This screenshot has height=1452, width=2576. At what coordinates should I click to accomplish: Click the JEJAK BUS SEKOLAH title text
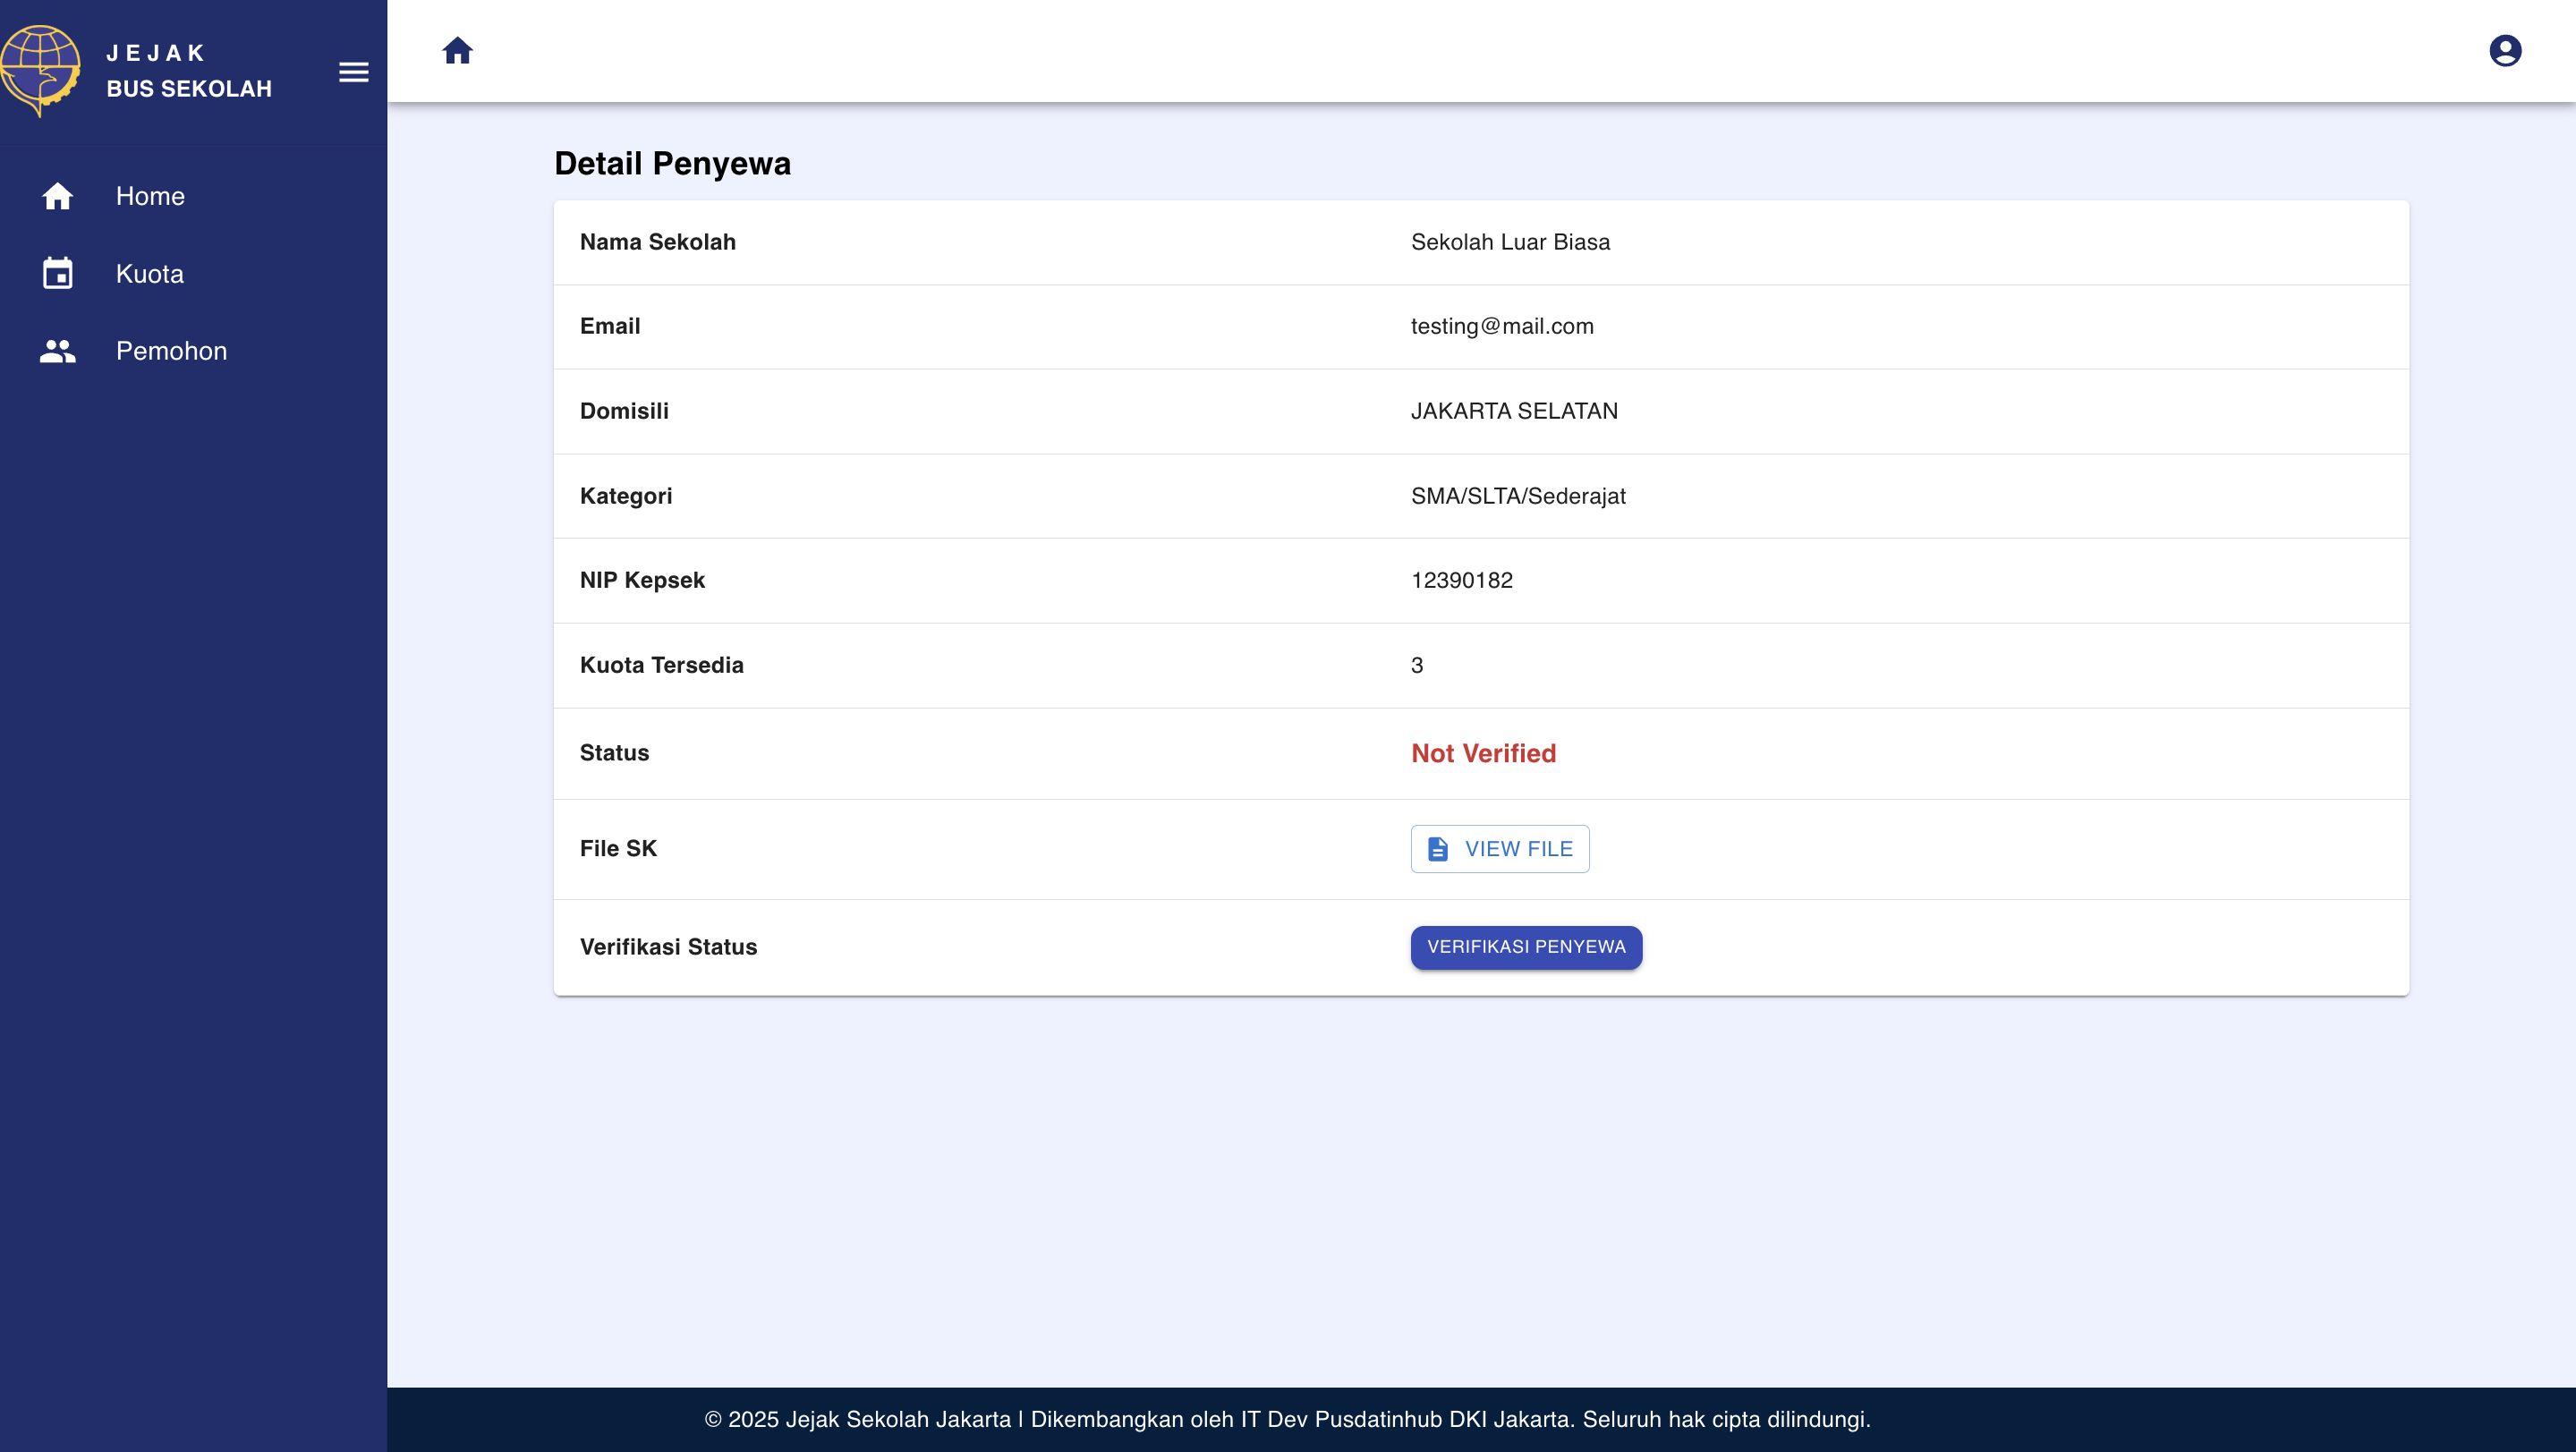pyautogui.click(x=188, y=70)
